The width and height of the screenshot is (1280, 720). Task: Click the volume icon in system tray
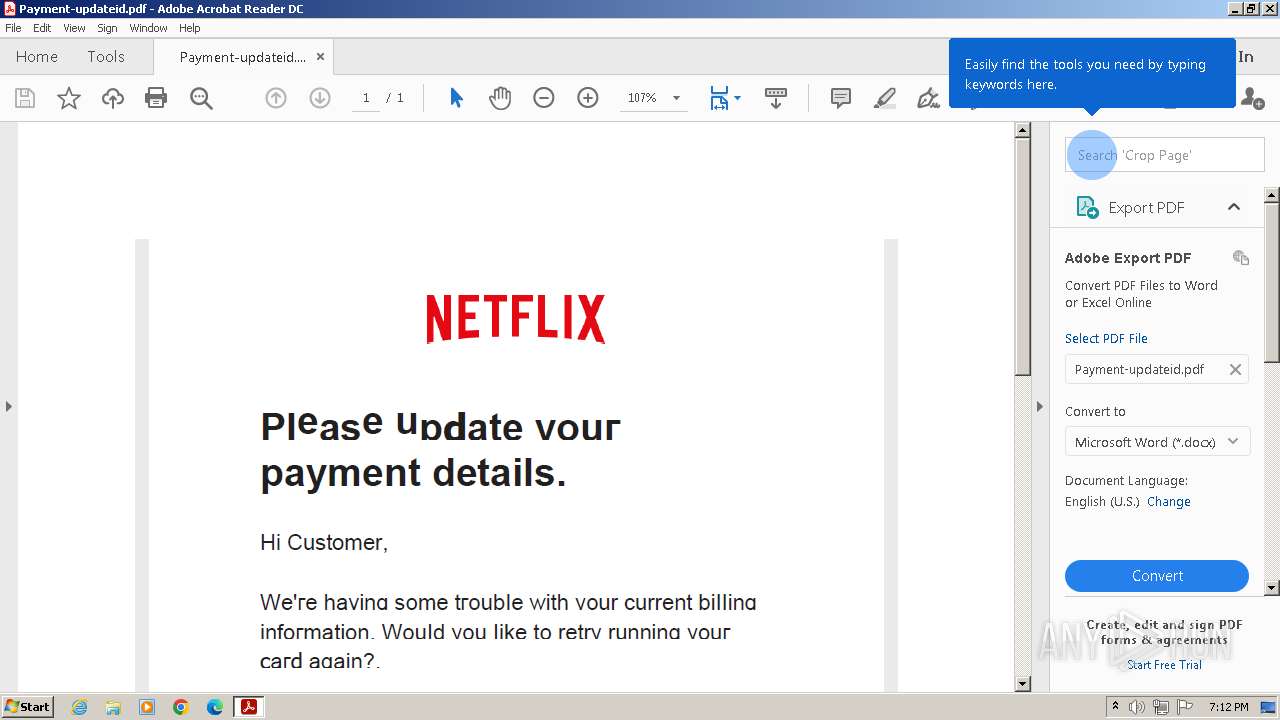click(x=1137, y=707)
